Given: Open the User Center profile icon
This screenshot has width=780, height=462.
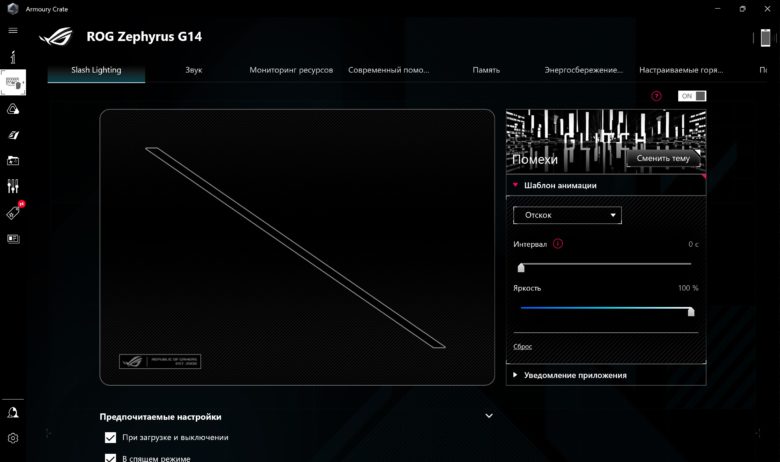Looking at the screenshot, I should pos(13,412).
